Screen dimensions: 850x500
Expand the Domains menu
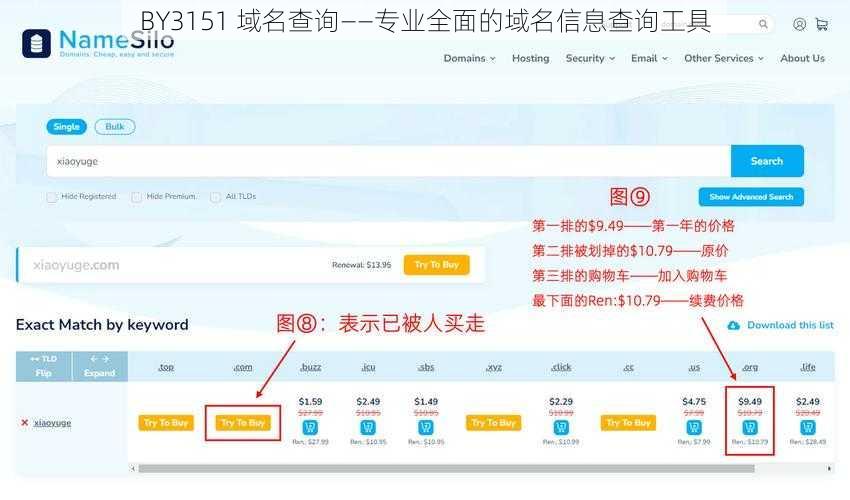[469, 59]
